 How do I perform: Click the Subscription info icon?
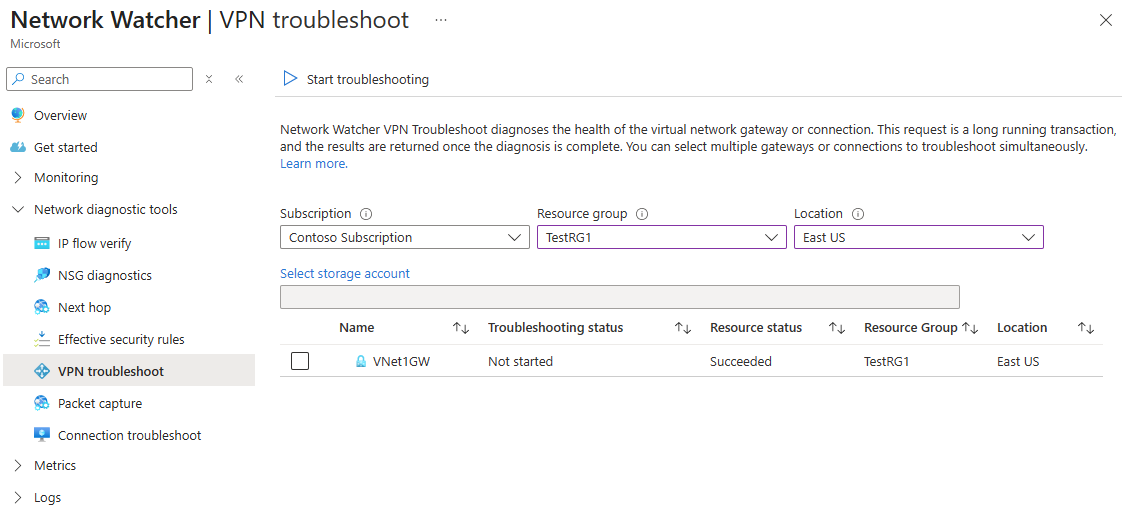pos(366,214)
